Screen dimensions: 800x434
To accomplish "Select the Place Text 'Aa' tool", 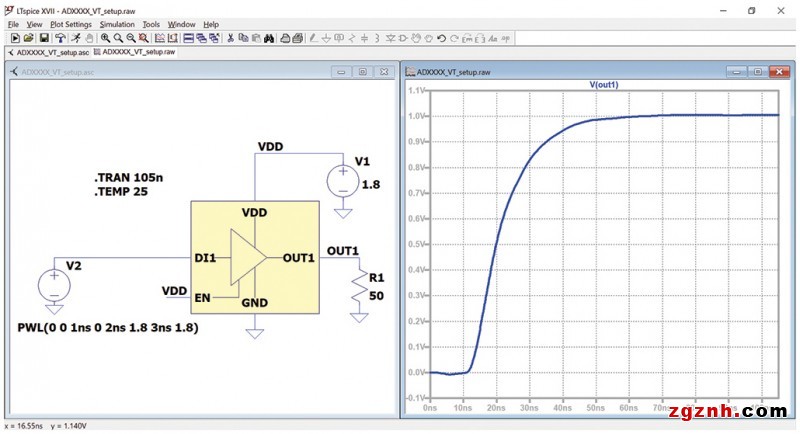I will 492,38.
